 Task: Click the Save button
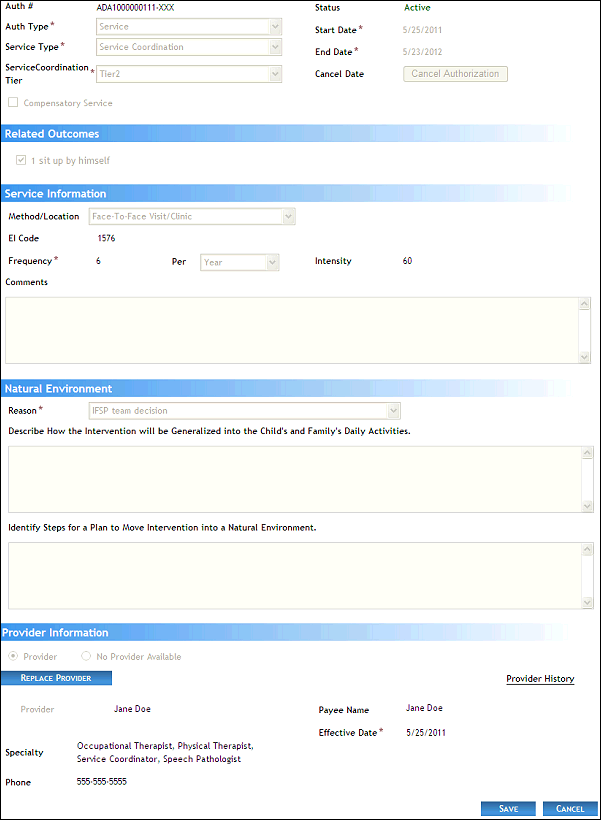click(508, 808)
